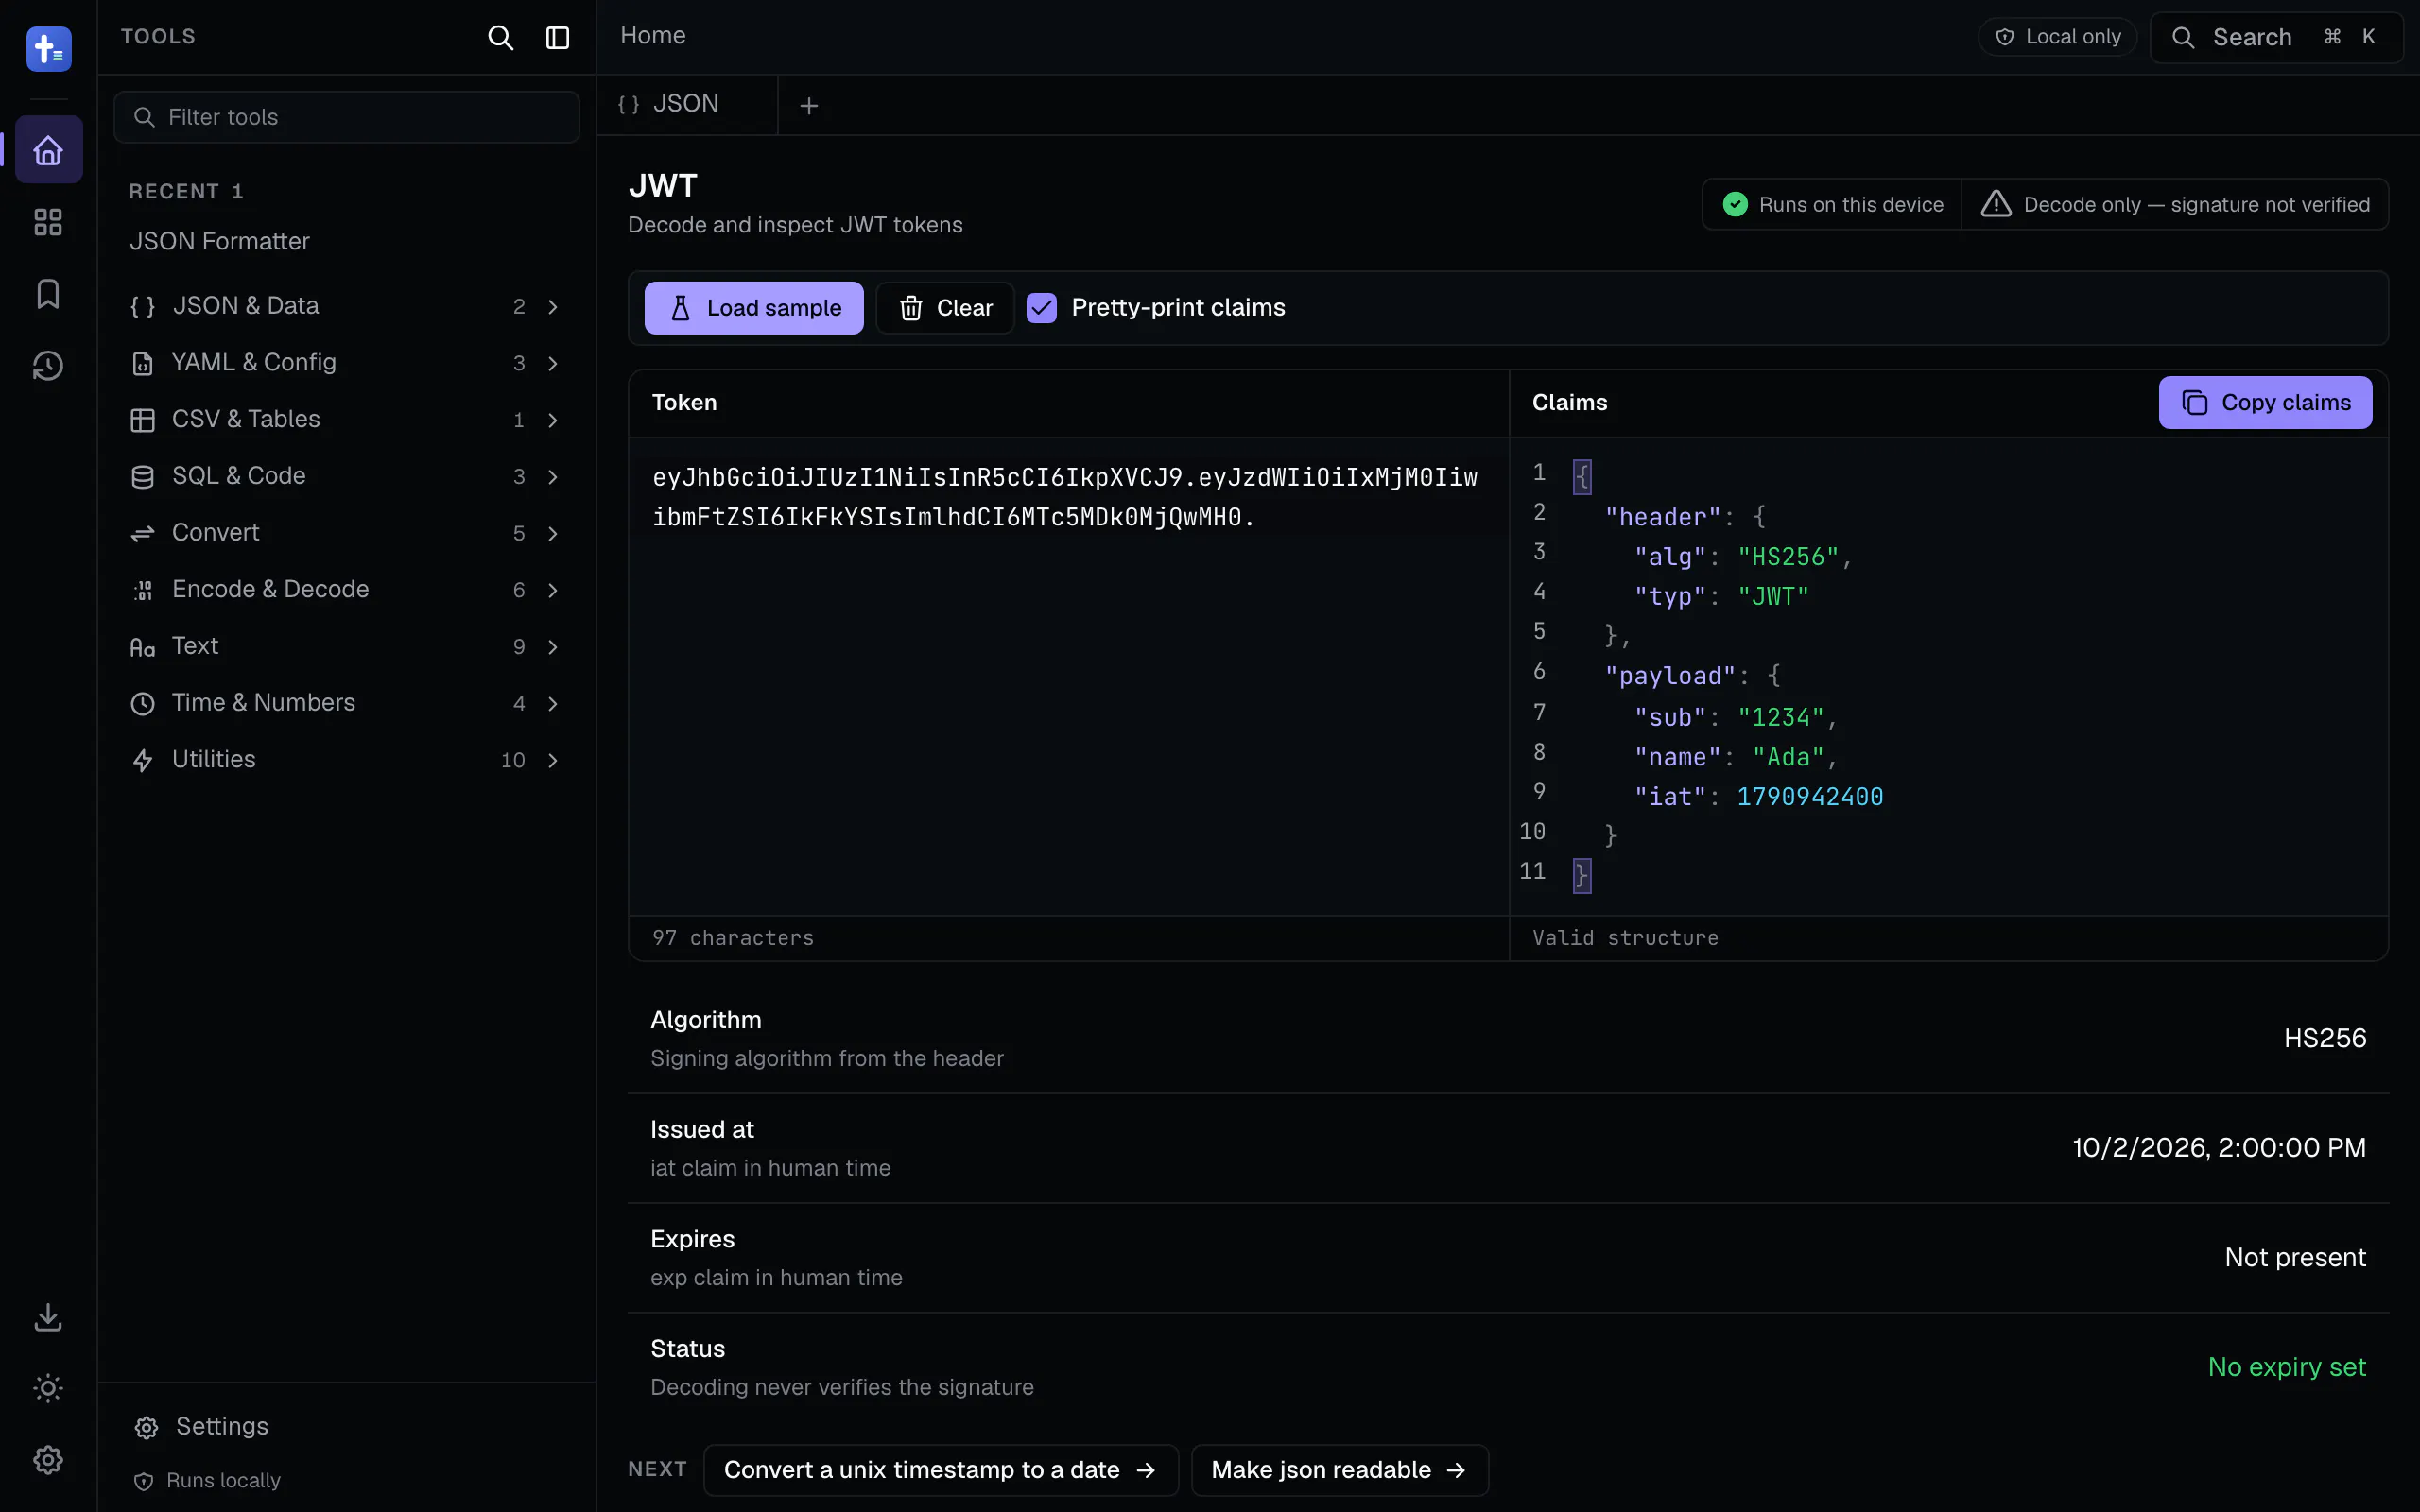Expand the JSON & Data category
The height and width of the screenshot is (1512, 2420).
346,306
